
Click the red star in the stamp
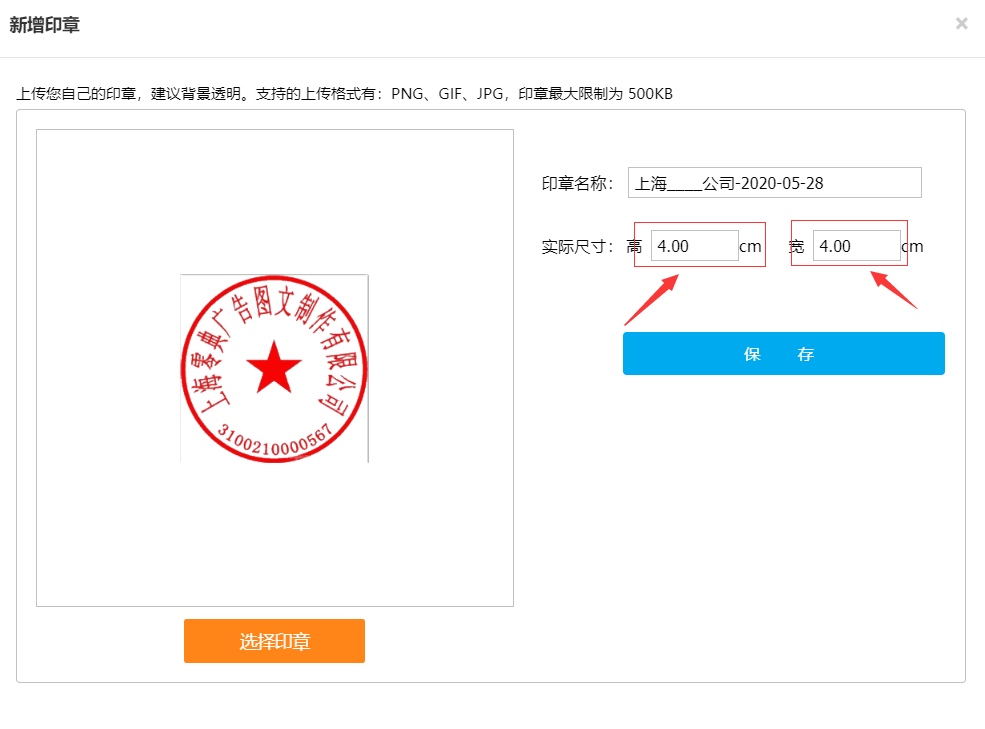273,367
